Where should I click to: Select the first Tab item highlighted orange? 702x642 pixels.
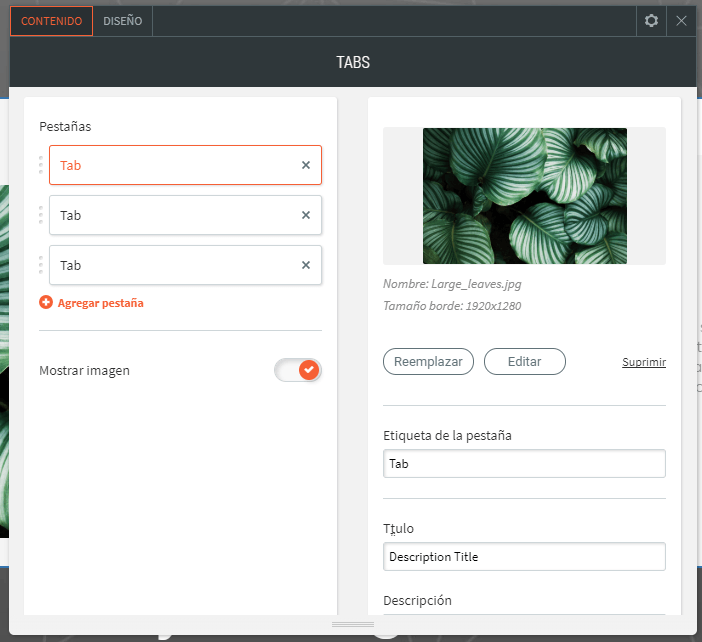[185, 165]
